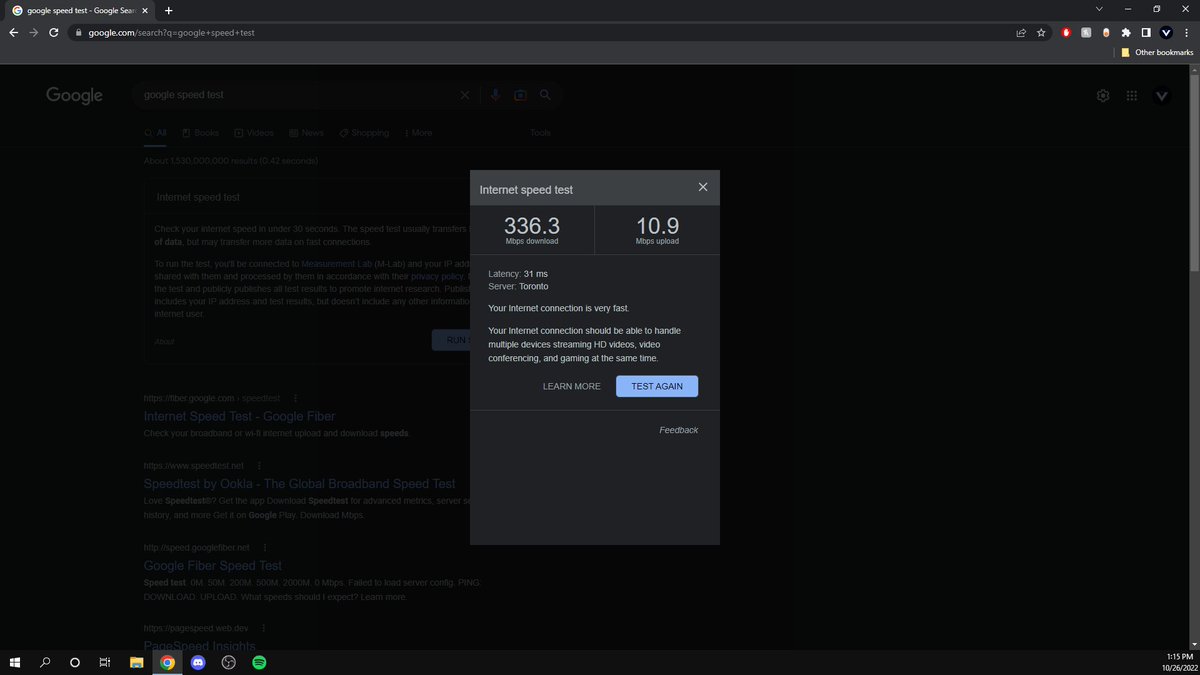Open the Feedback link in the dialog
Image resolution: width=1200 pixels, height=675 pixels.
click(679, 430)
